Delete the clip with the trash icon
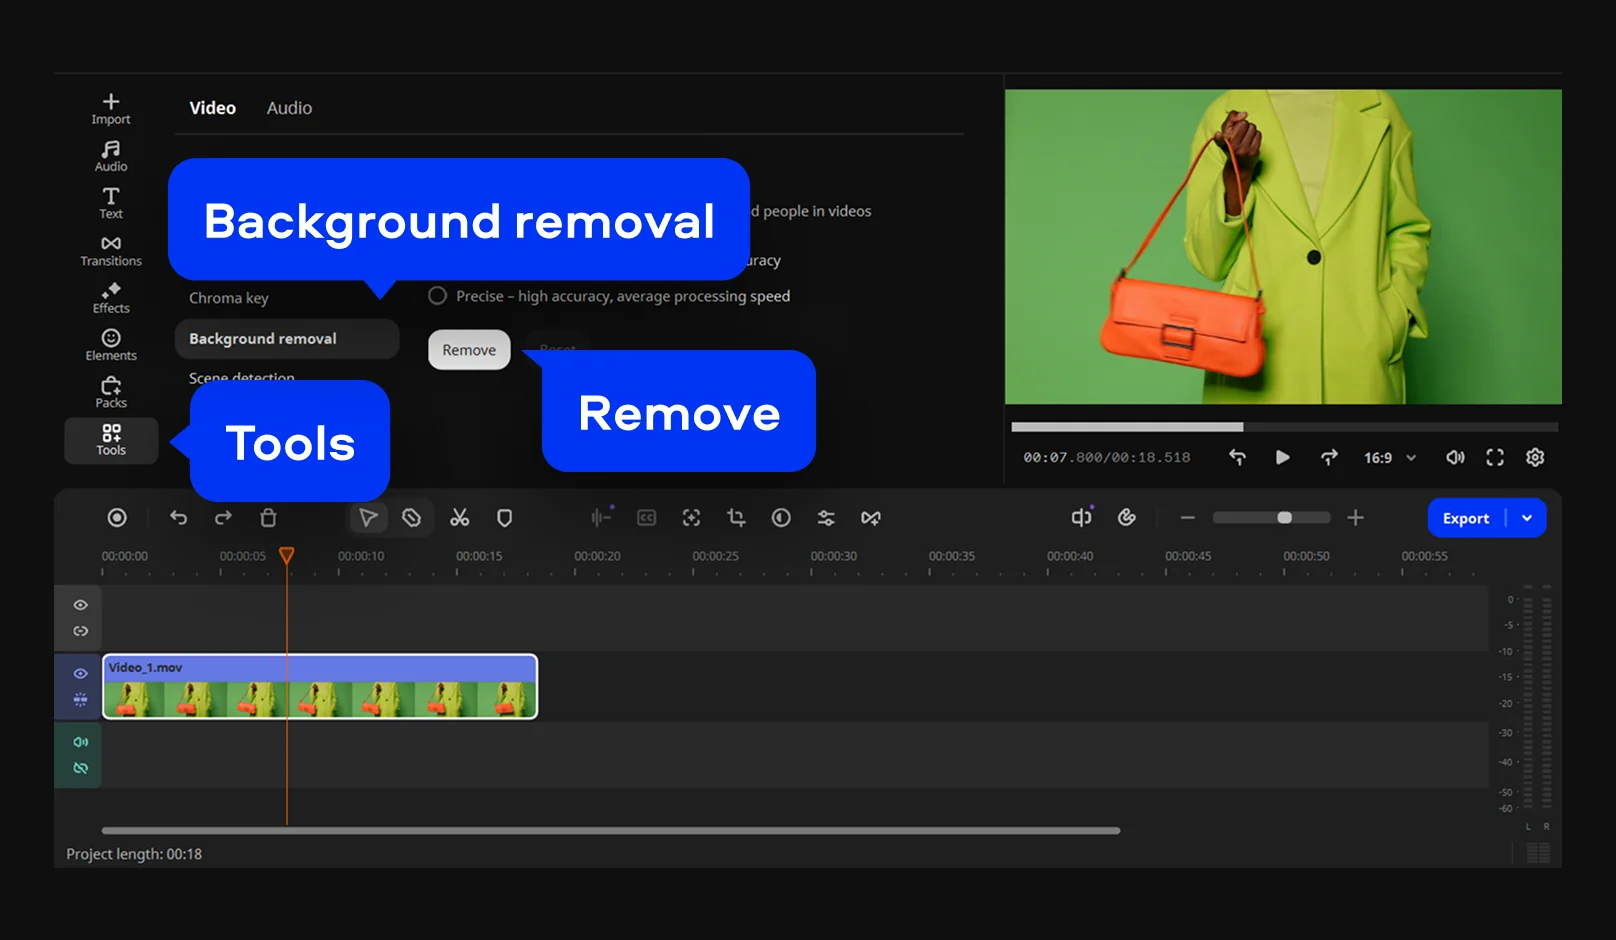Viewport: 1616px width, 940px height. 268,518
